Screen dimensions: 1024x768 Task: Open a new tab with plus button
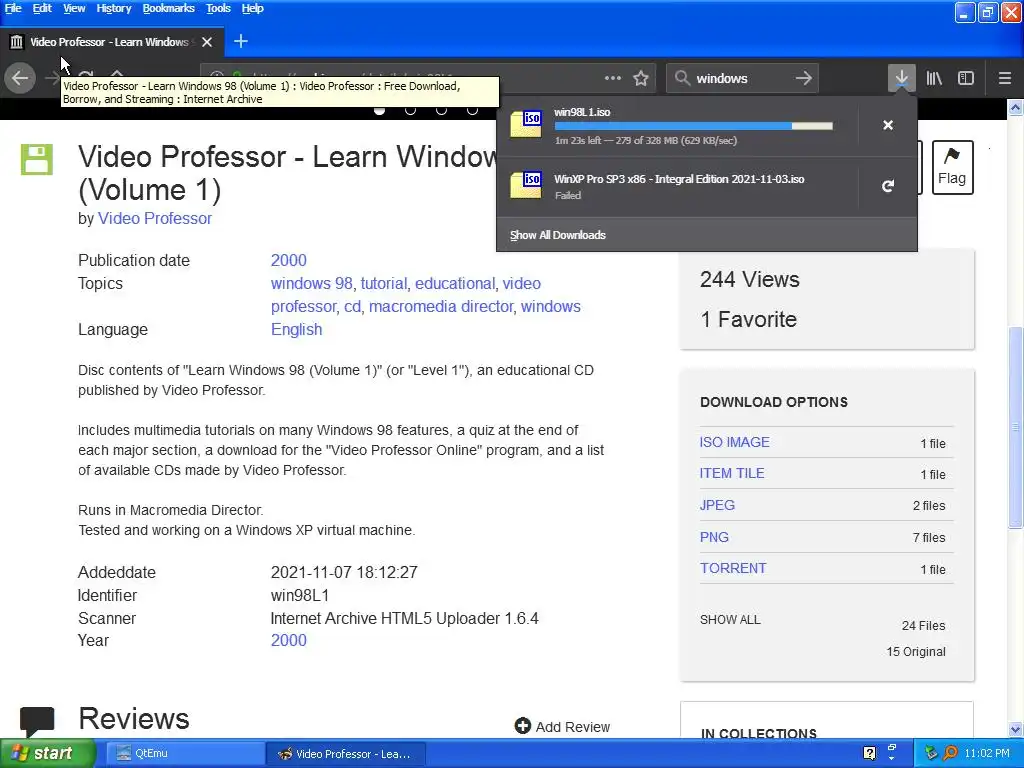(240, 42)
